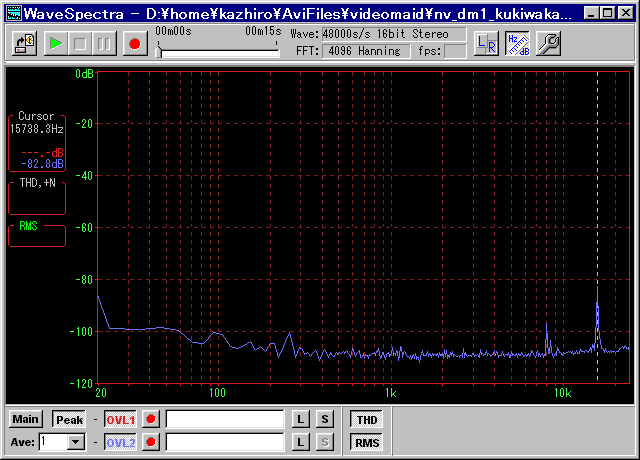The image size is (640, 460).
Task: Click the S button for OVL1
Action: (x=325, y=419)
